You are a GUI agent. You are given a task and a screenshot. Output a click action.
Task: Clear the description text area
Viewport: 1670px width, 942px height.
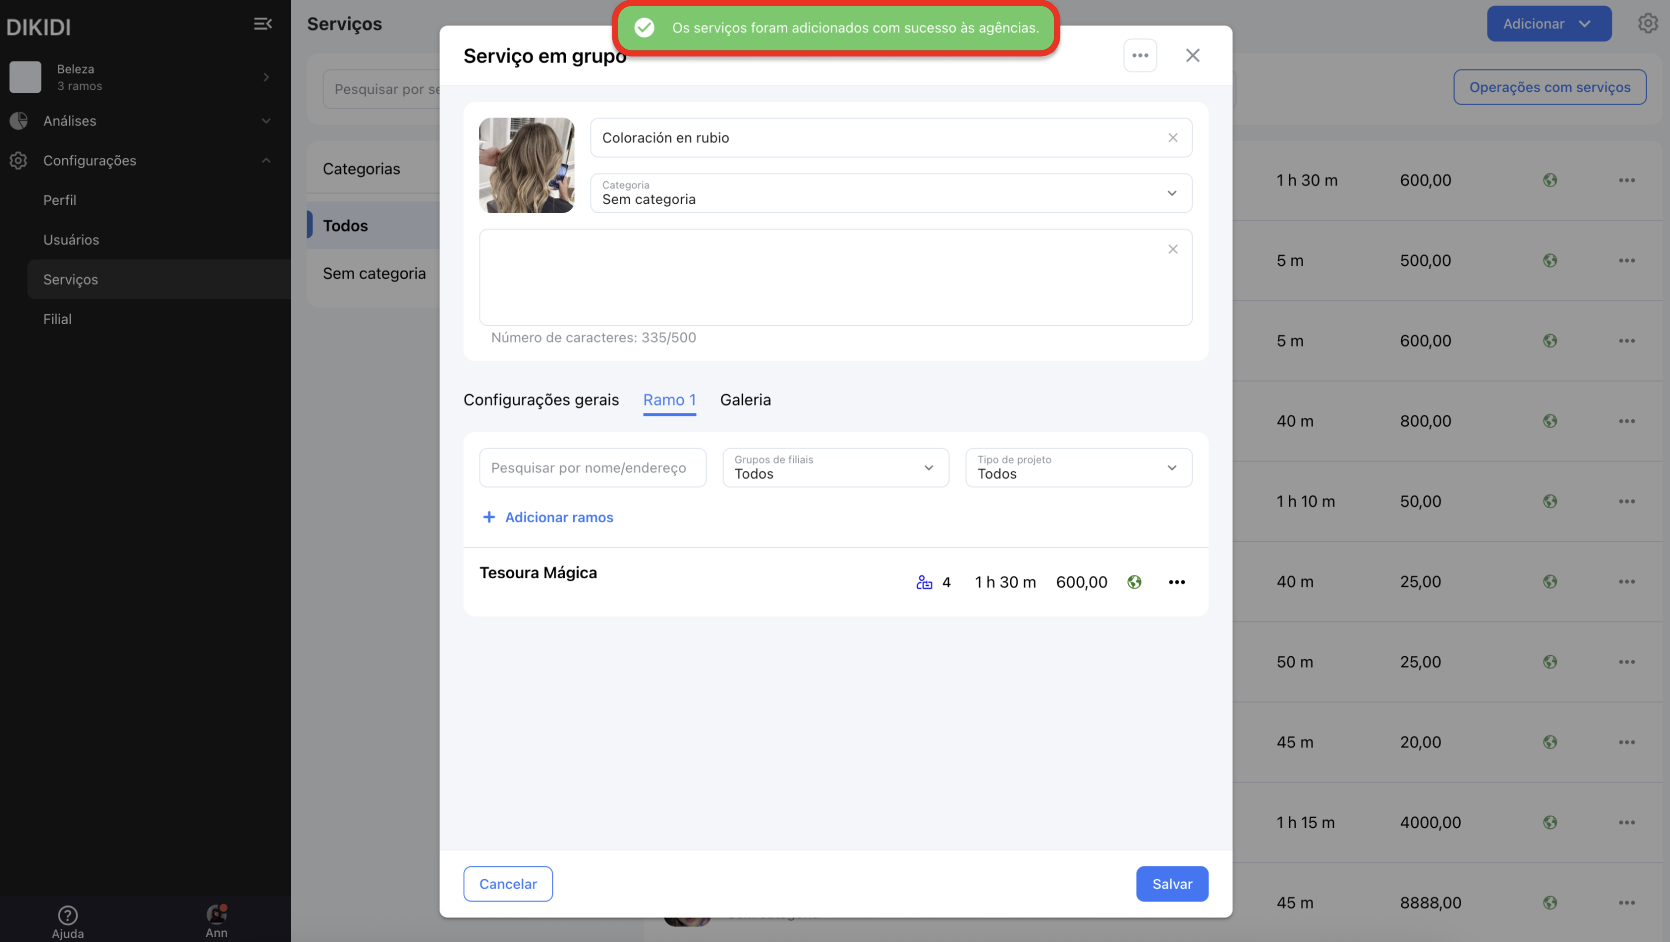click(x=1172, y=249)
